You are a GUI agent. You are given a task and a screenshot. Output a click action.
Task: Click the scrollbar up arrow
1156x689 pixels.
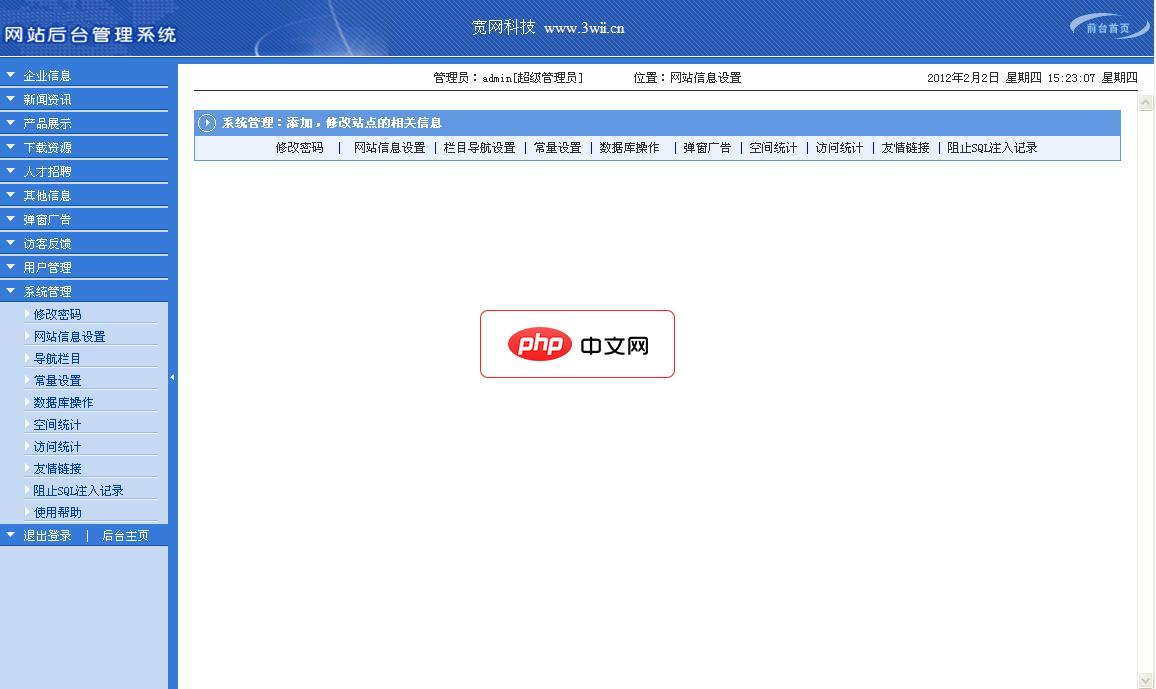[1146, 102]
